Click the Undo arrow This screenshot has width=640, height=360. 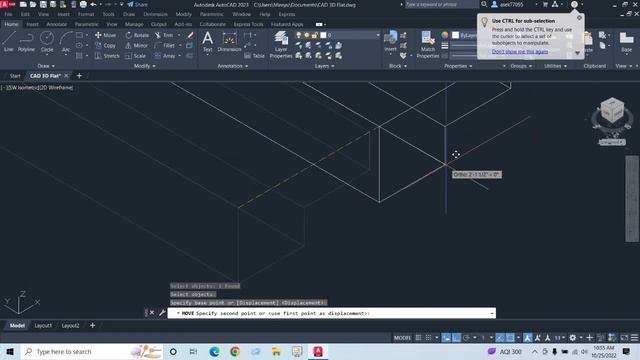pos(93,4)
